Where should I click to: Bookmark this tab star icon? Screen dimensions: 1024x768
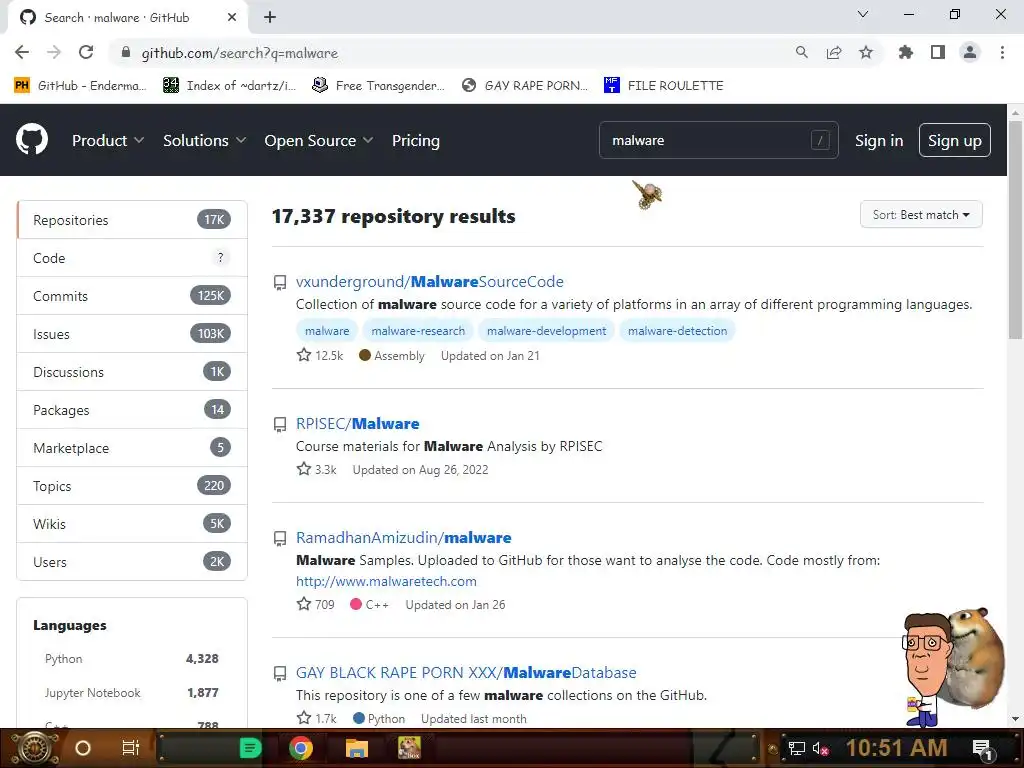tap(866, 52)
